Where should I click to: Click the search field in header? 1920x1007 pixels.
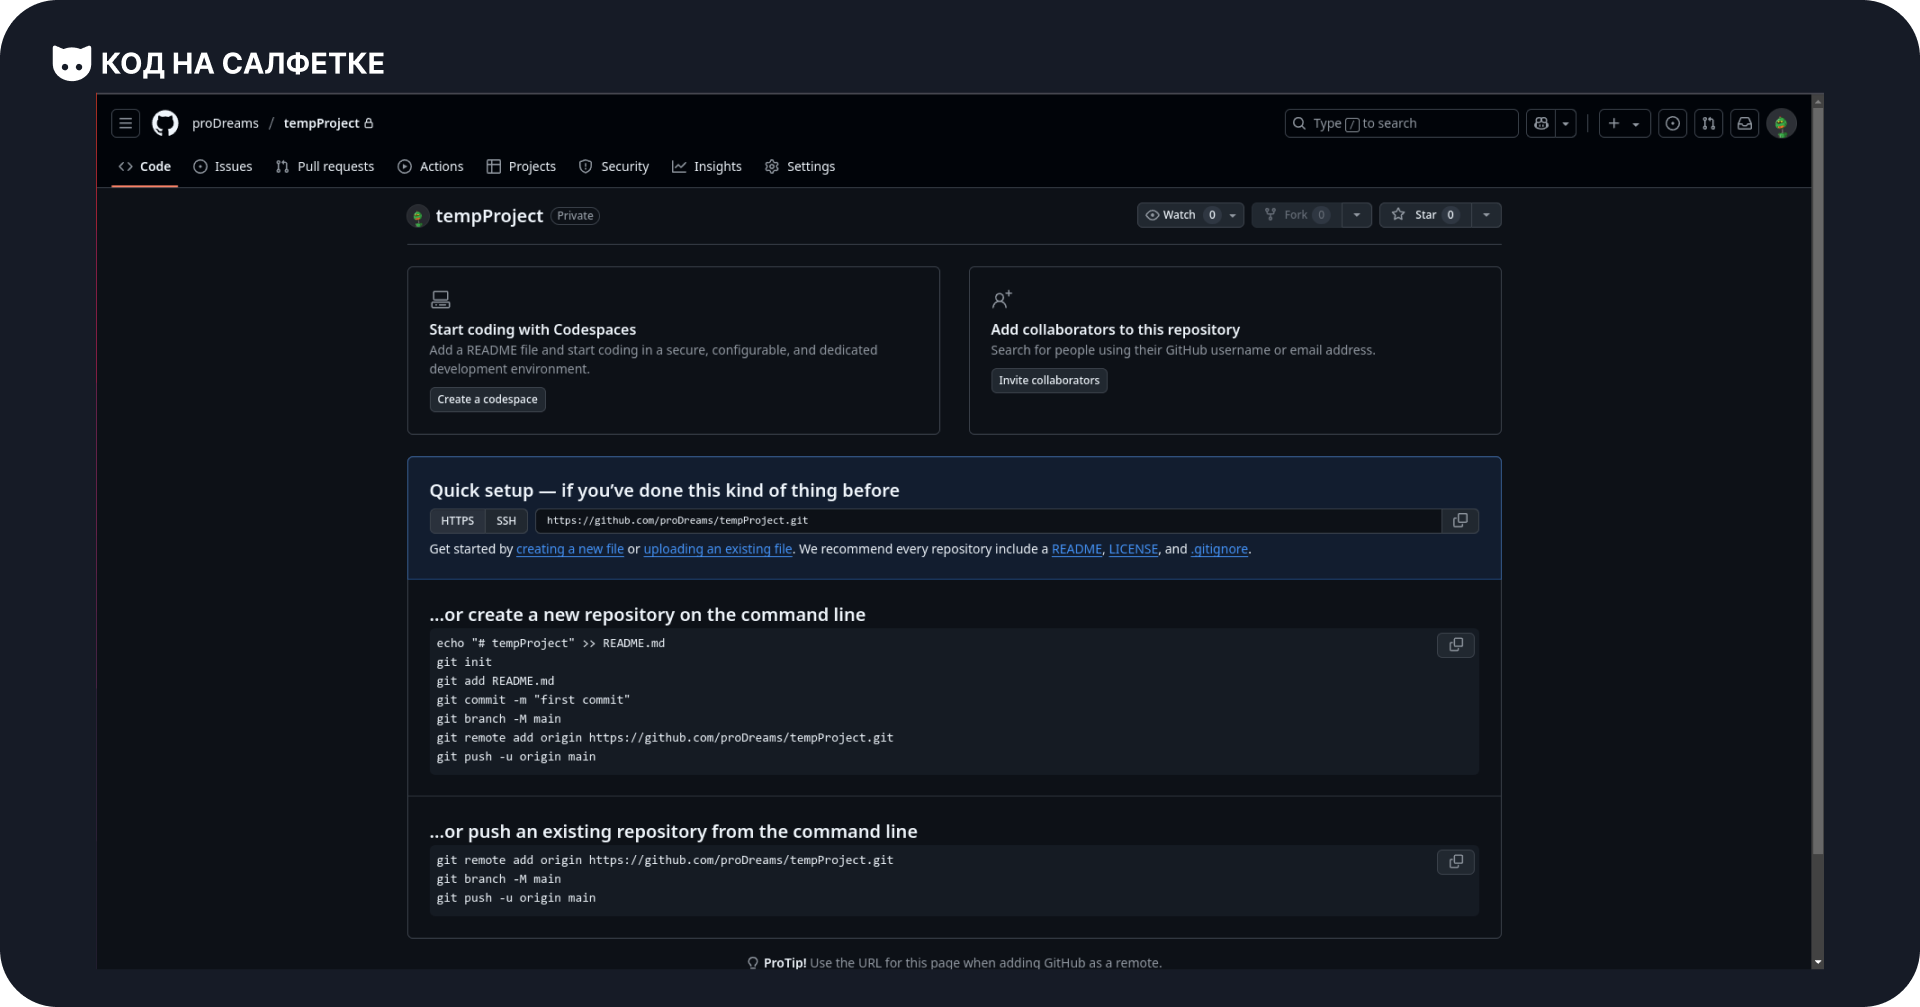[1401, 123]
